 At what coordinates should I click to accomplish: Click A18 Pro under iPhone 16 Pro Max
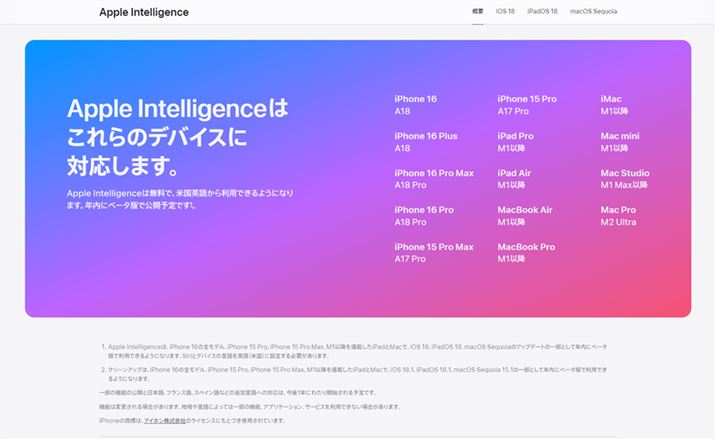410,185
